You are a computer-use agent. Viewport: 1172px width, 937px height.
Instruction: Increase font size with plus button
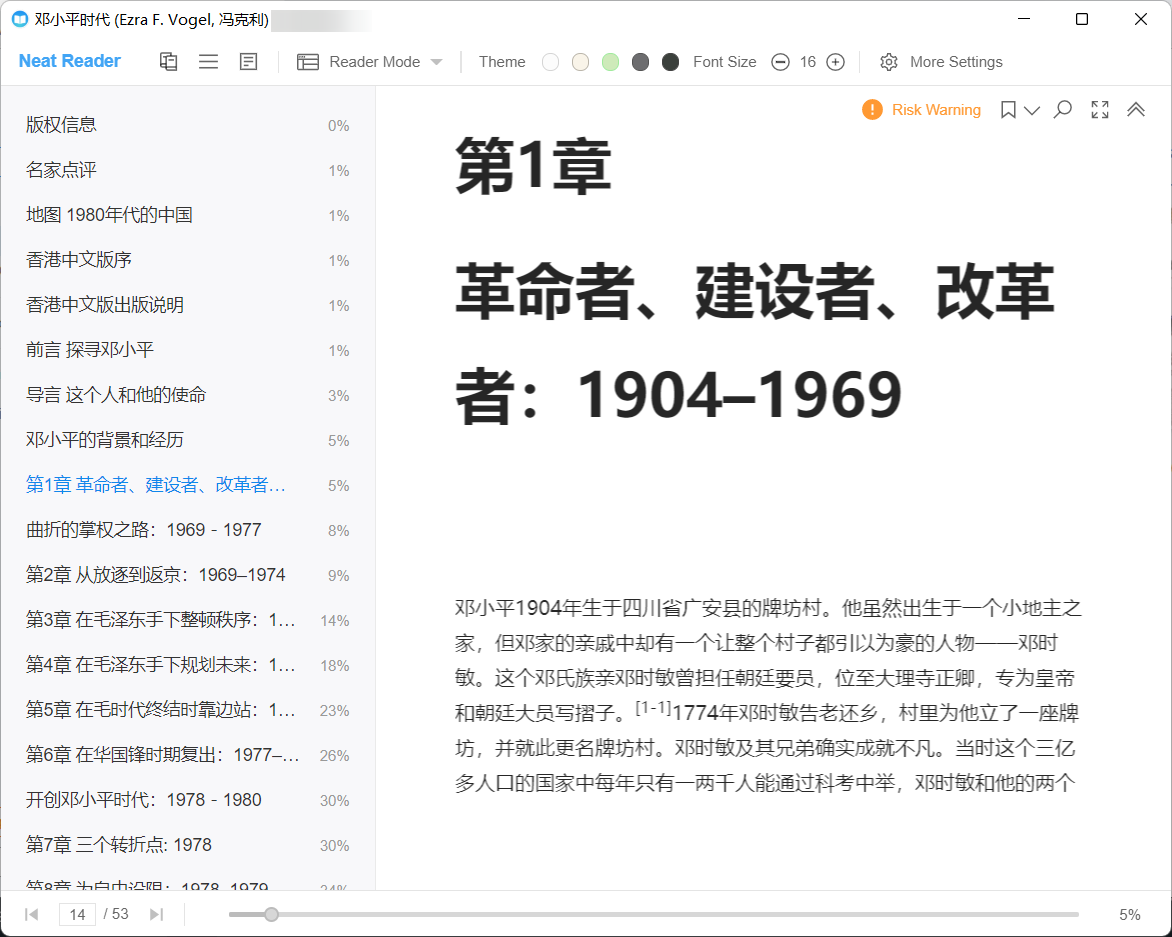[x=836, y=62]
